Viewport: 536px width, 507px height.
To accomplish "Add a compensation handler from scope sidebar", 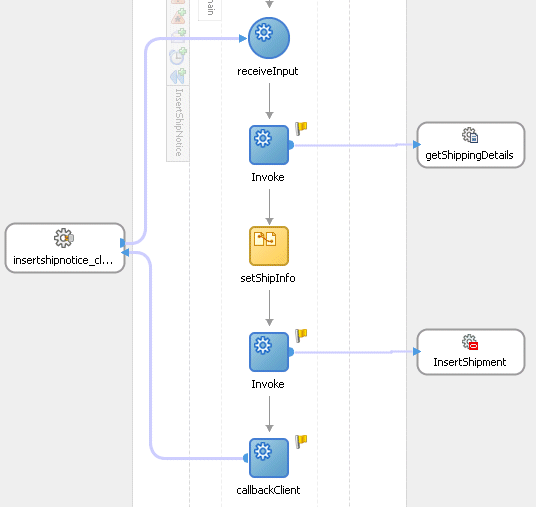I will 178,76.
